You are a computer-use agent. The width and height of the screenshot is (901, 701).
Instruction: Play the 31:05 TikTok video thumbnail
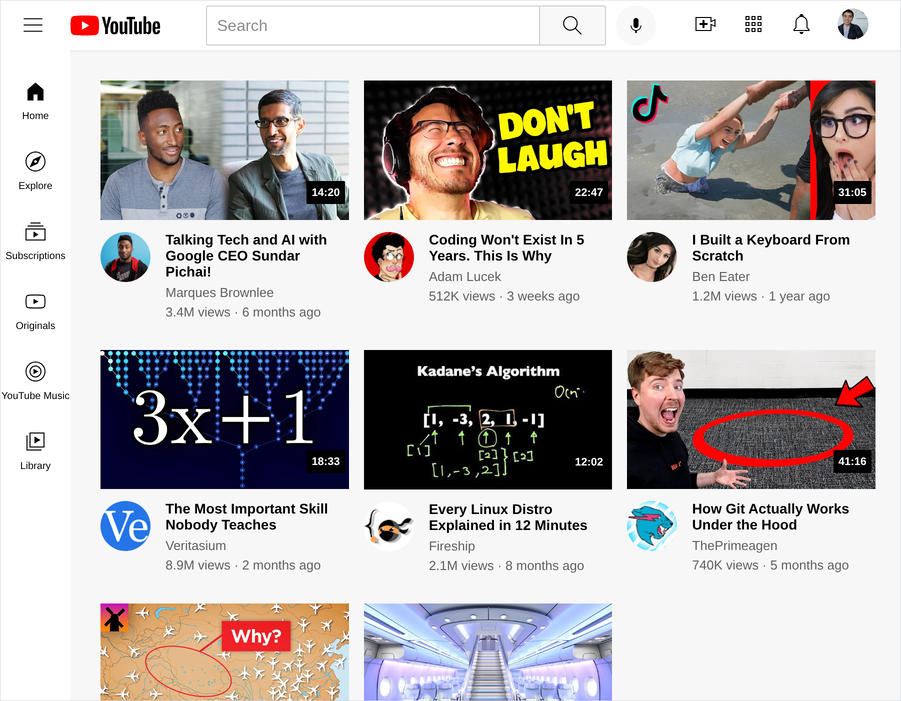point(751,150)
